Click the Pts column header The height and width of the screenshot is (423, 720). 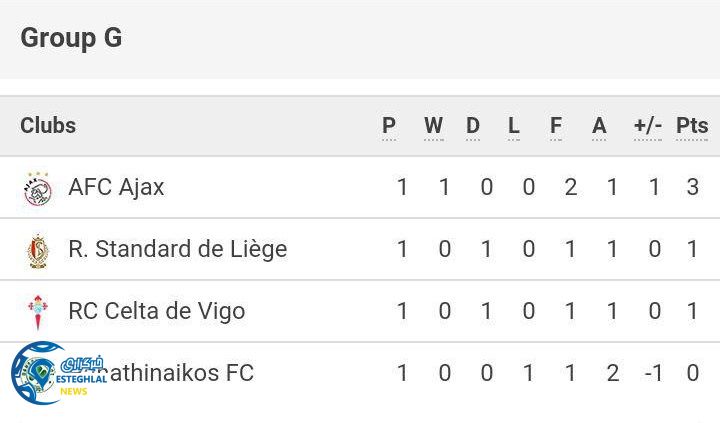click(x=692, y=126)
